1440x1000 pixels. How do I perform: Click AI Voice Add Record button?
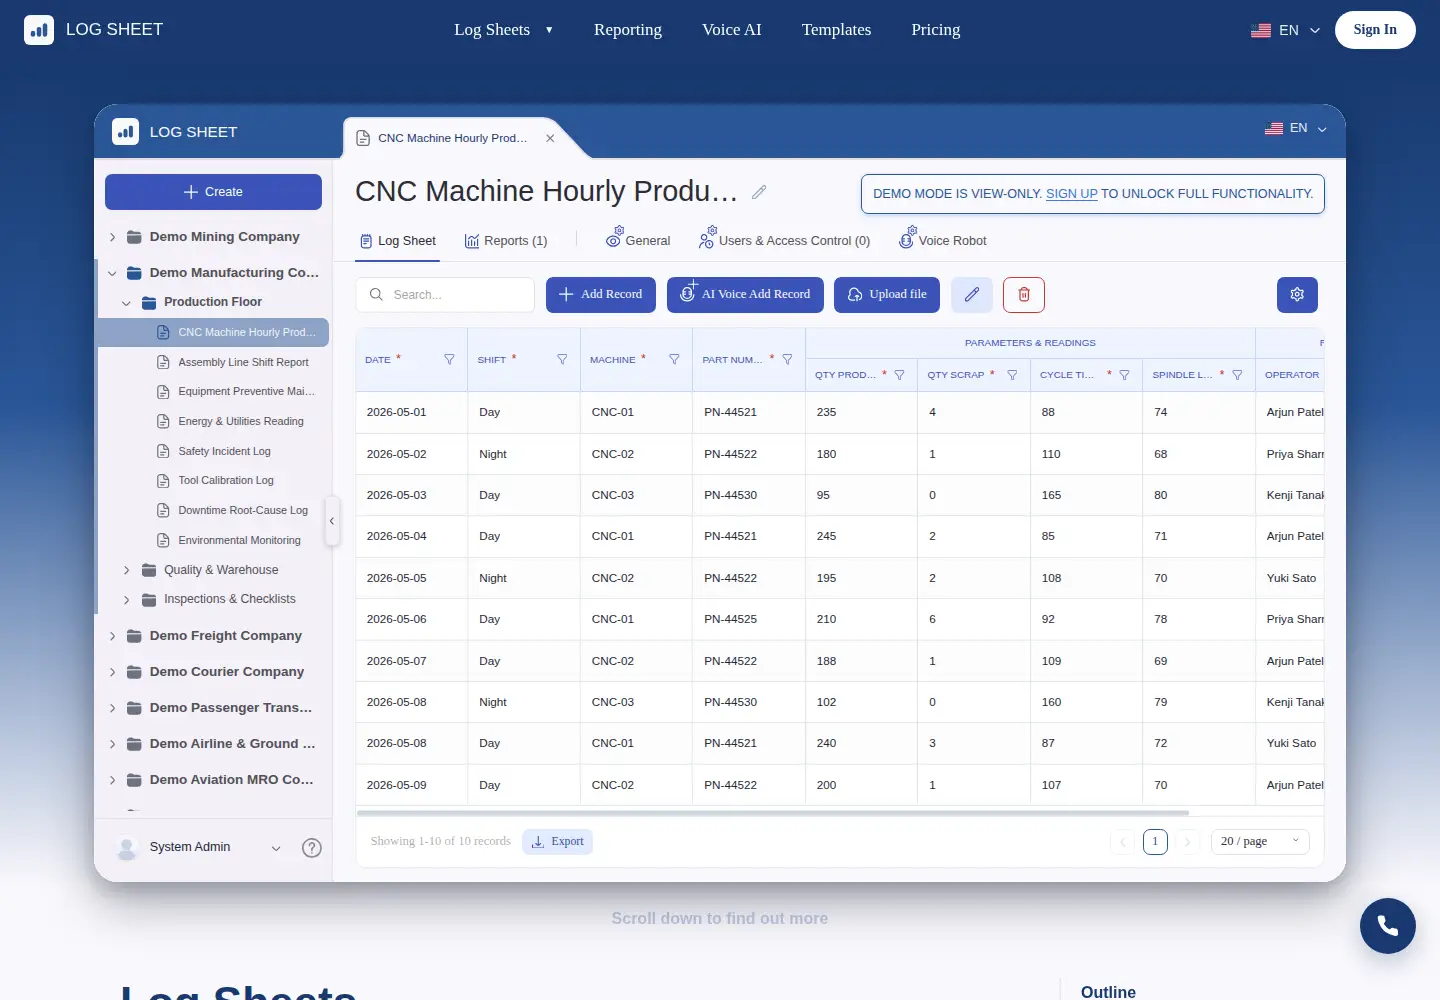[746, 295]
